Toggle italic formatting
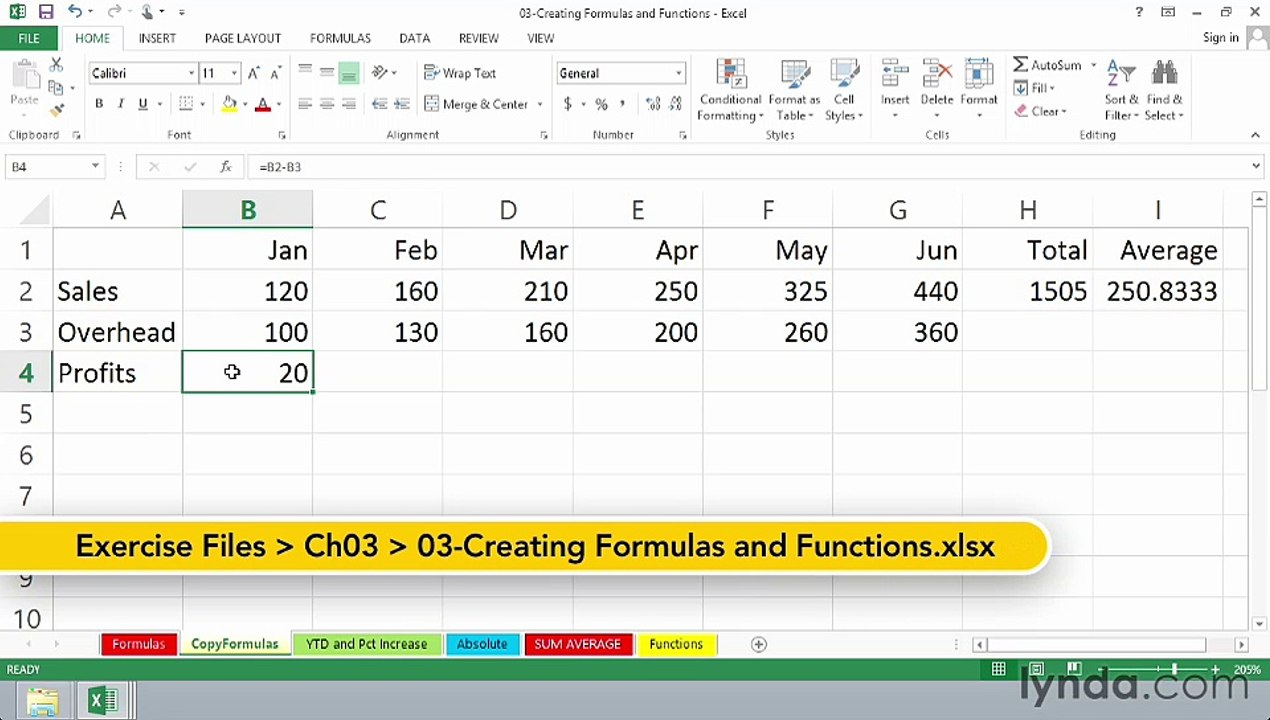This screenshot has height=720, width=1270. pyautogui.click(x=121, y=104)
